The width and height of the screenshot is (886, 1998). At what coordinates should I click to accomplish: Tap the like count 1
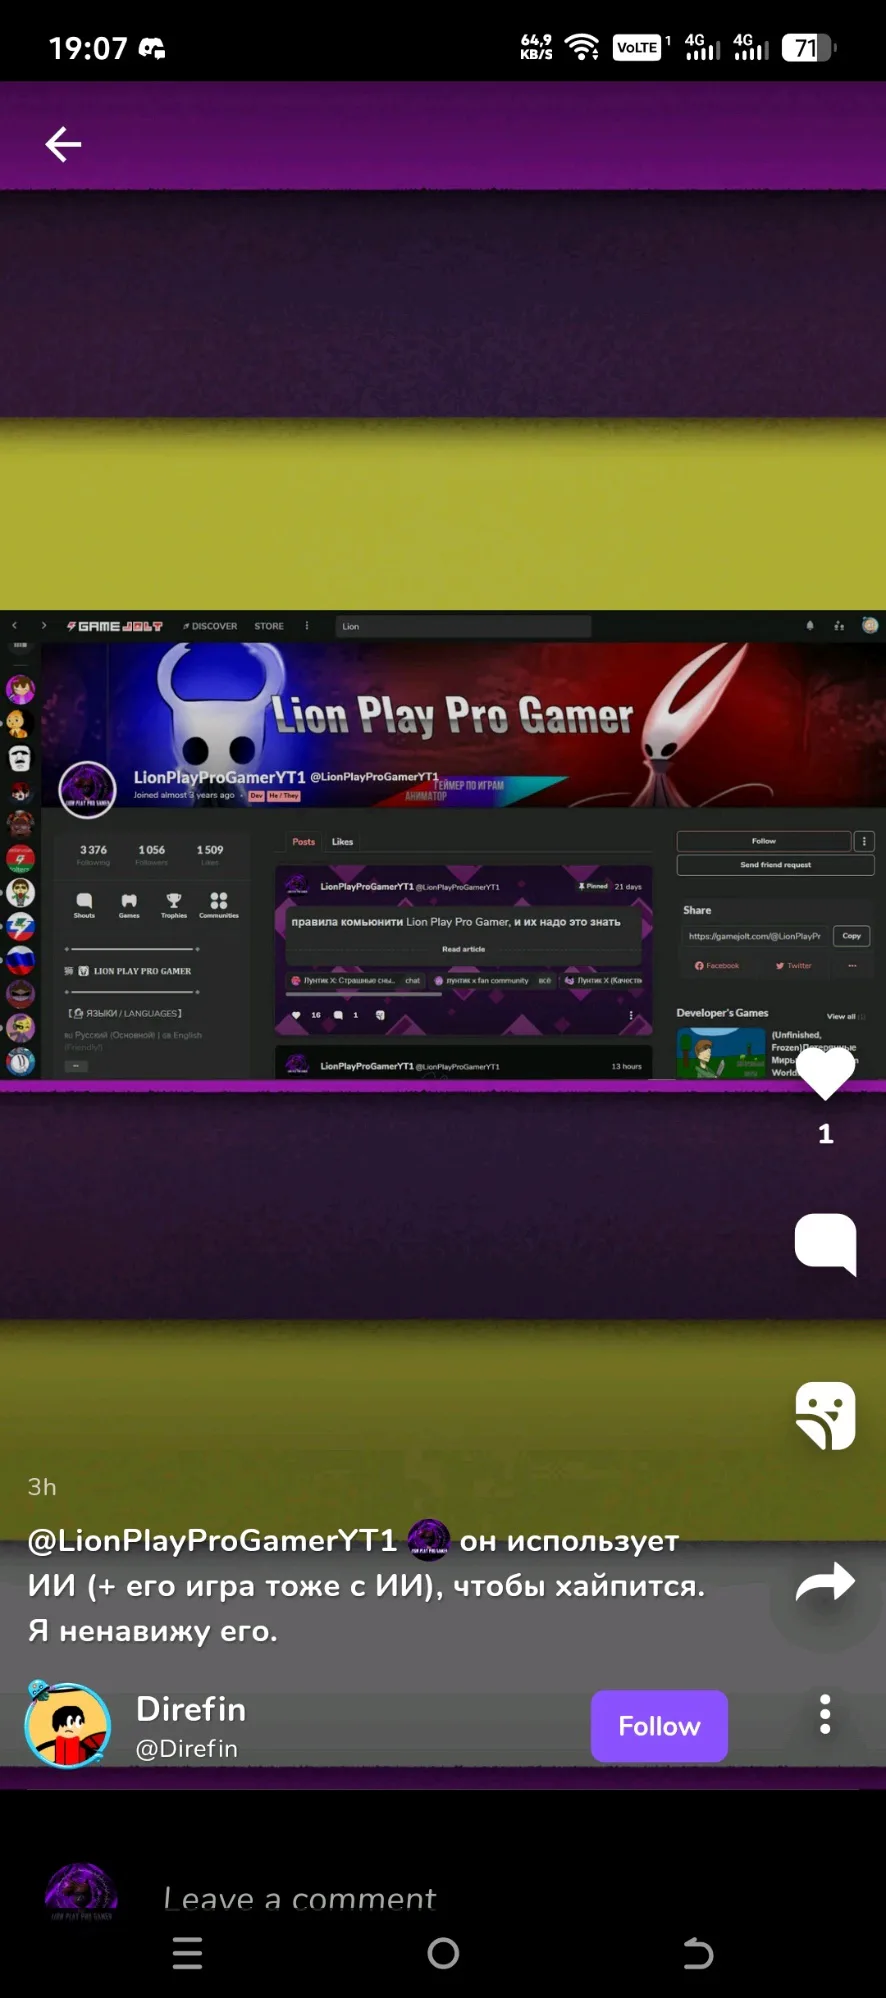tap(825, 1134)
